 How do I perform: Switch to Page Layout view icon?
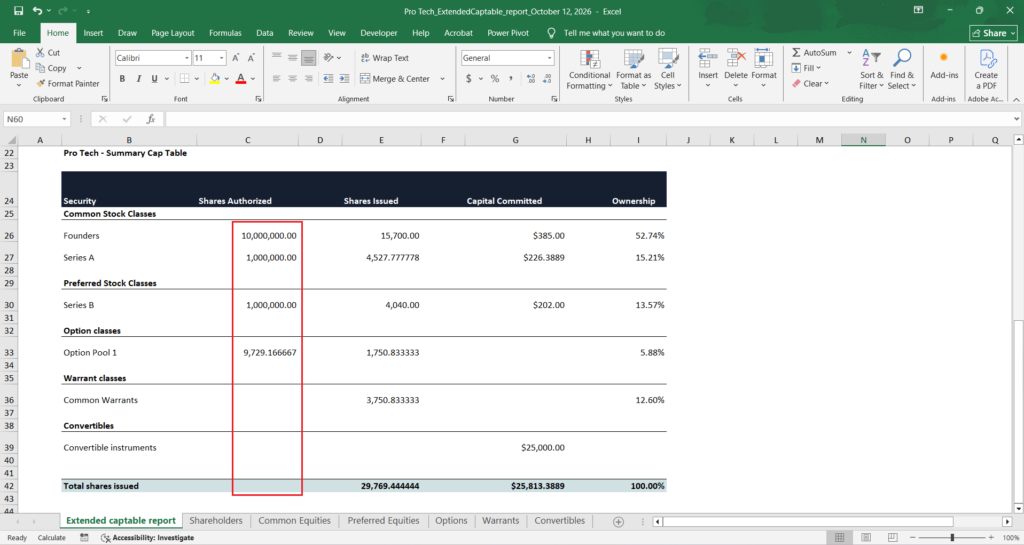(866, 537)
